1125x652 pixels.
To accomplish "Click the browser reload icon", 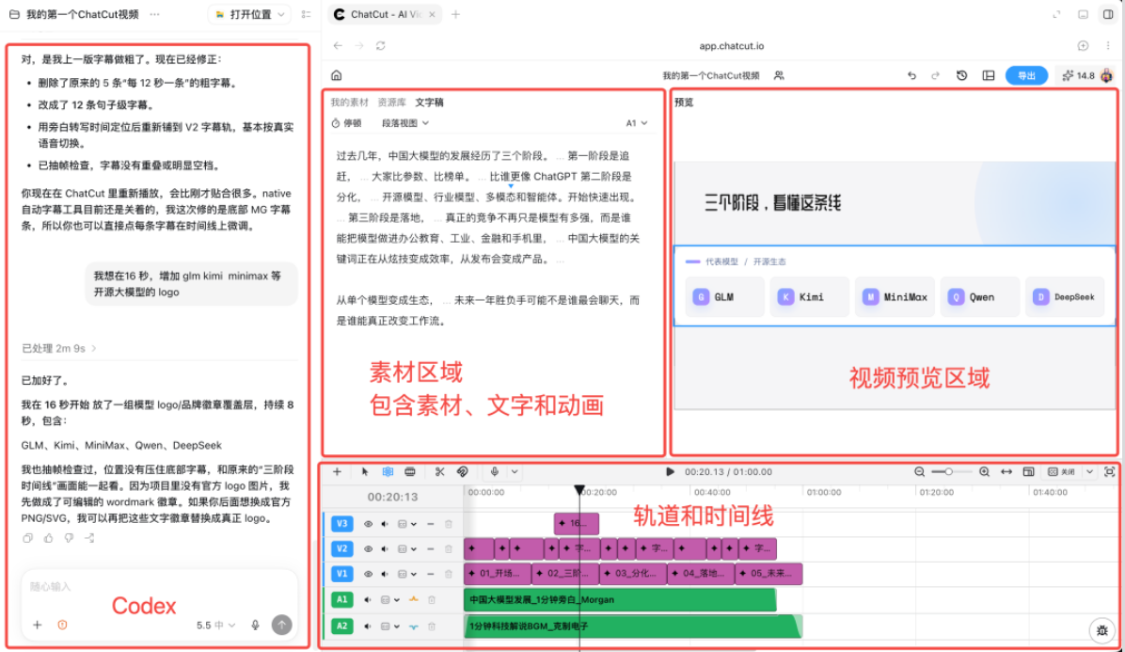I will click(381, 46).
